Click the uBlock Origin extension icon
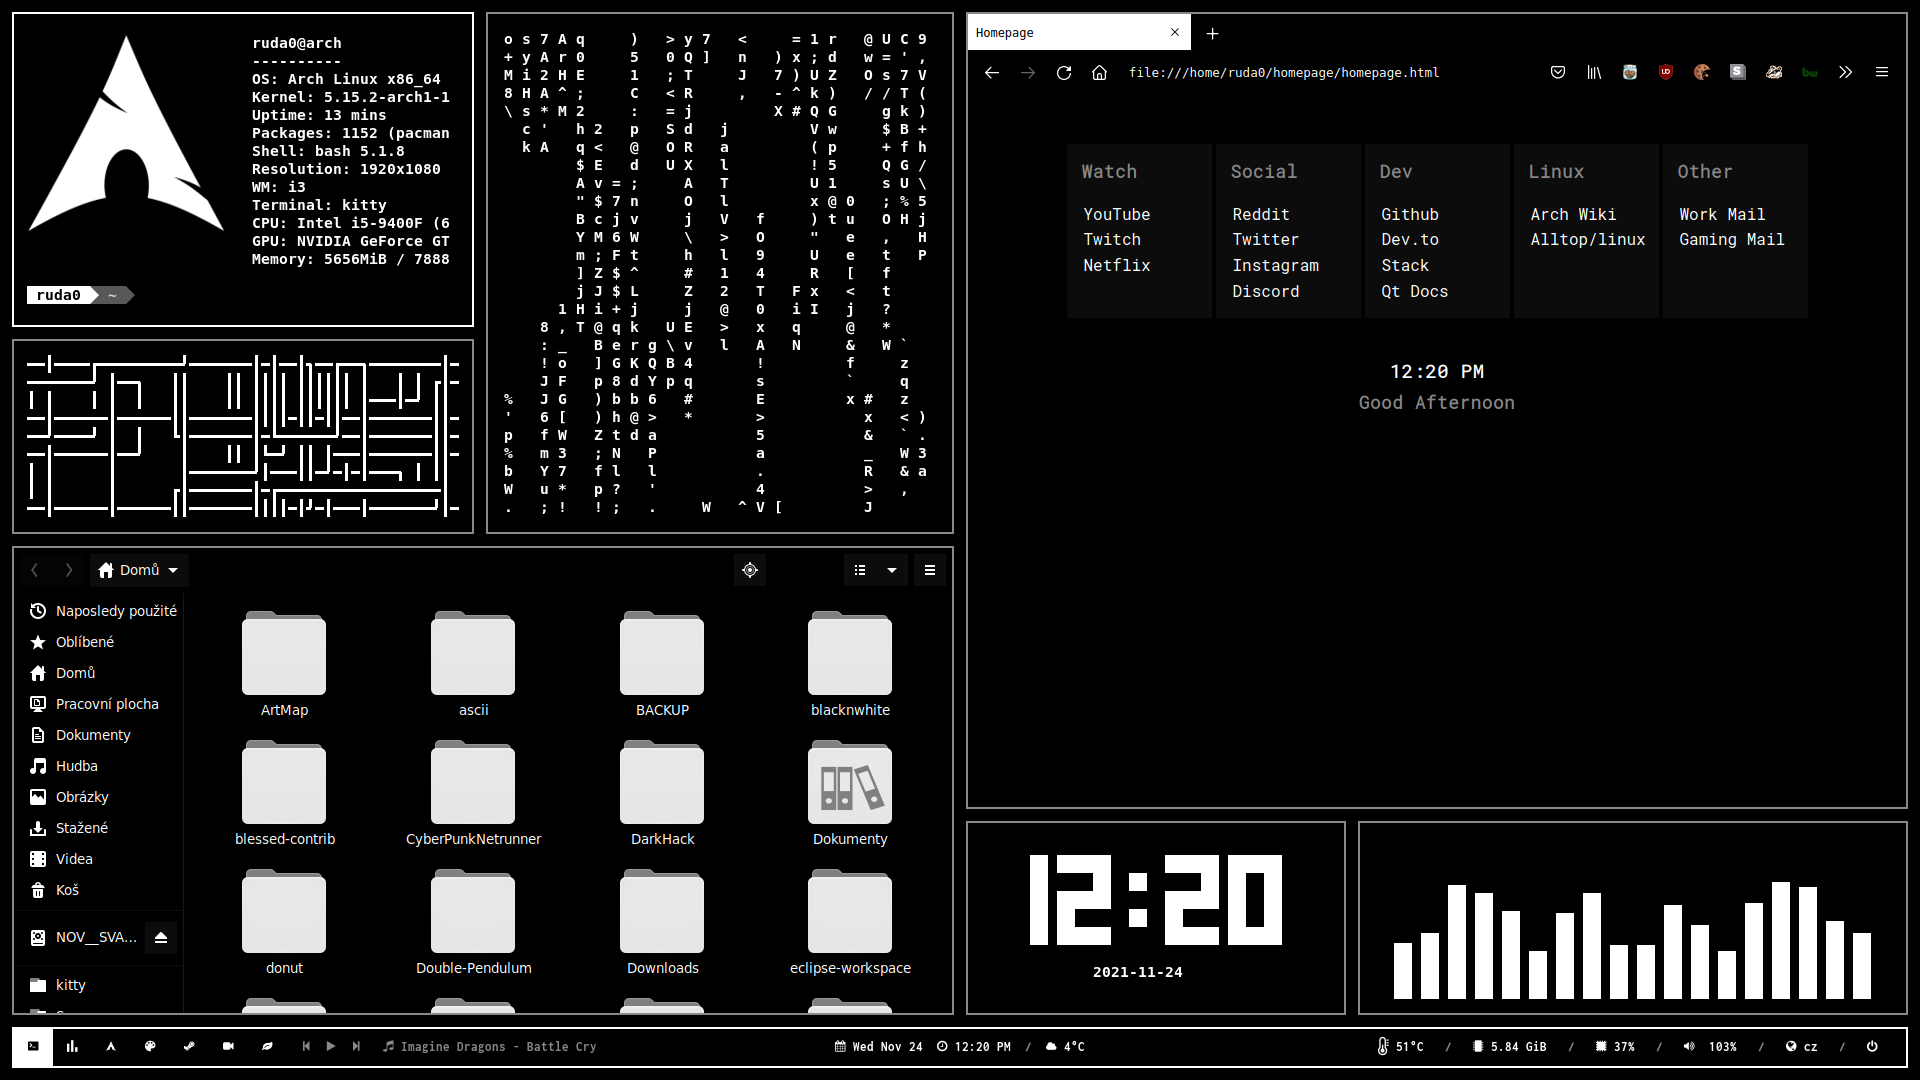1920x1080 pixels. tap(1665, 72)
